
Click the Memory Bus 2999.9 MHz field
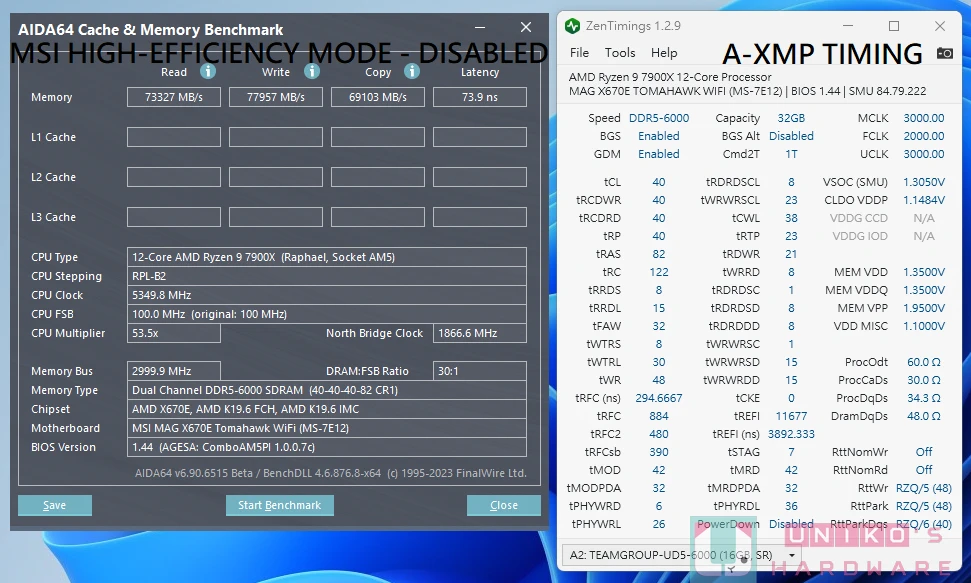point(174,371)
